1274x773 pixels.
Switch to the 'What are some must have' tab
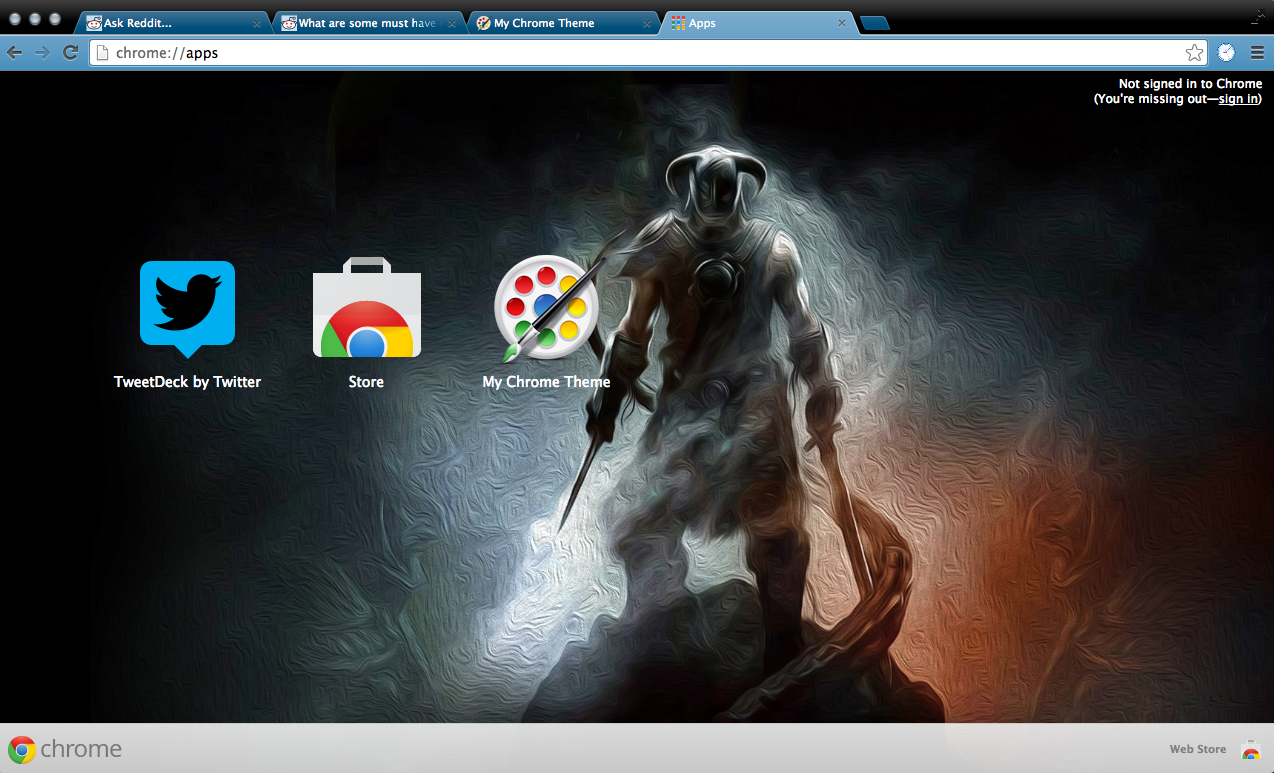[368, 23]
